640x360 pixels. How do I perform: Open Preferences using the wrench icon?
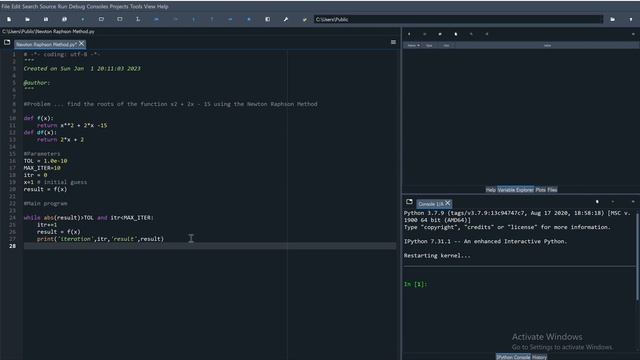point(286,19)
